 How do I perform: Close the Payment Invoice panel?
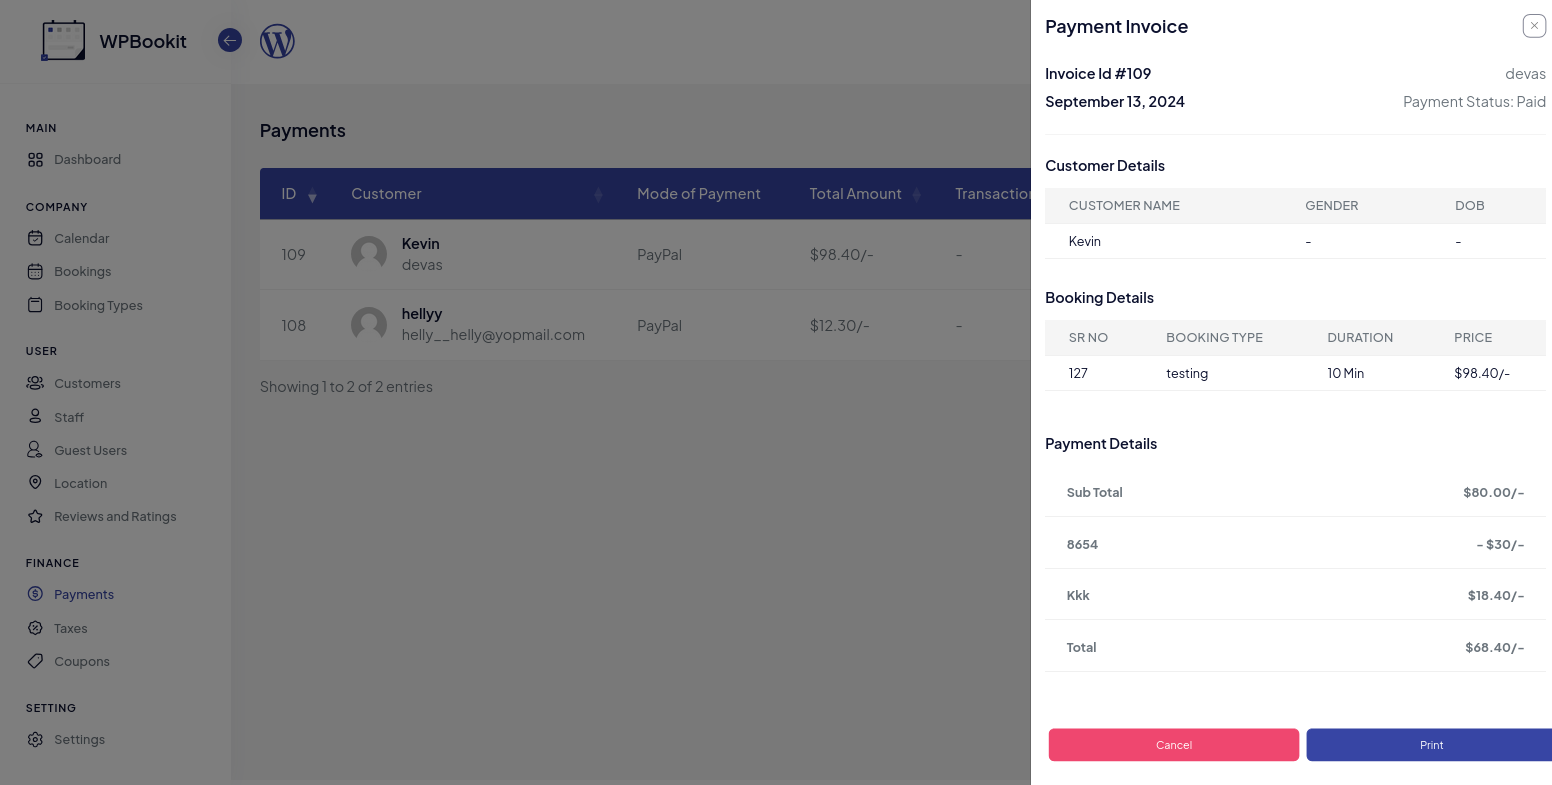[1534, 26]
